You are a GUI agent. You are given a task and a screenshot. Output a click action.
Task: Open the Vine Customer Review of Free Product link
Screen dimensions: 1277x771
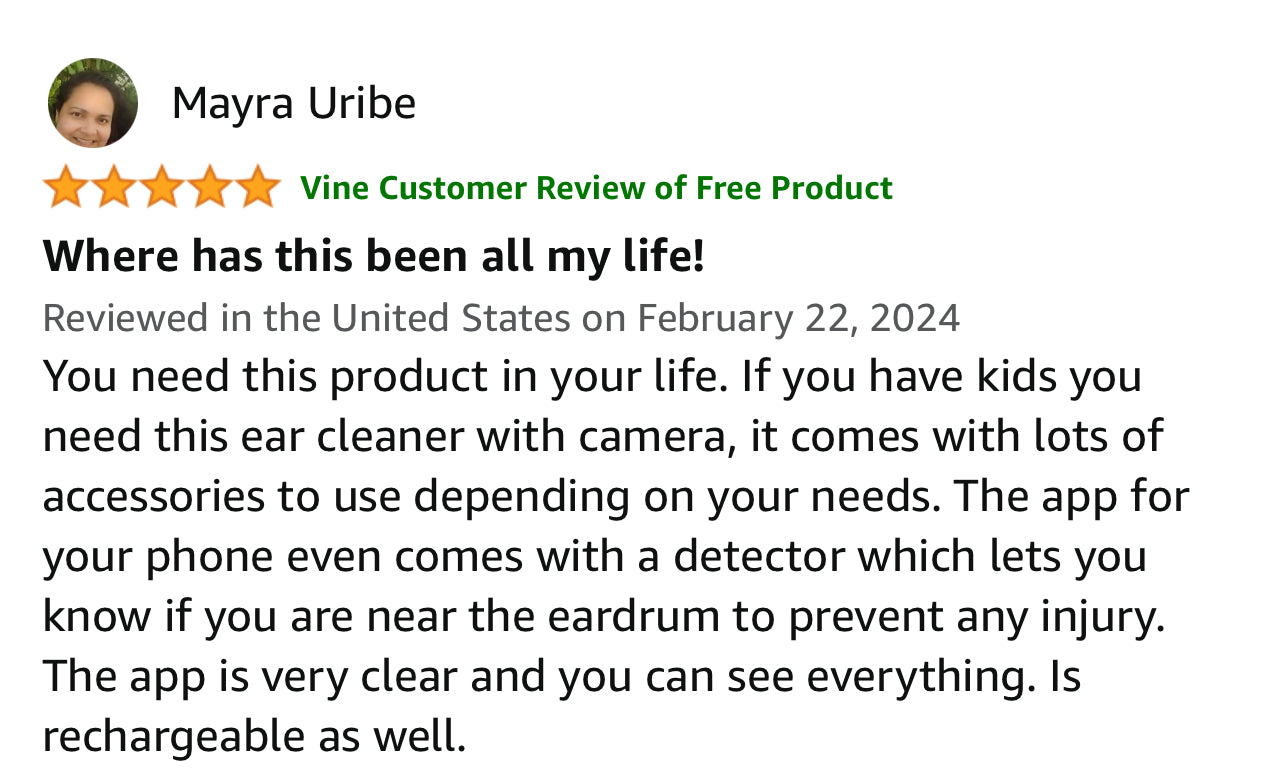coord(597,188)
